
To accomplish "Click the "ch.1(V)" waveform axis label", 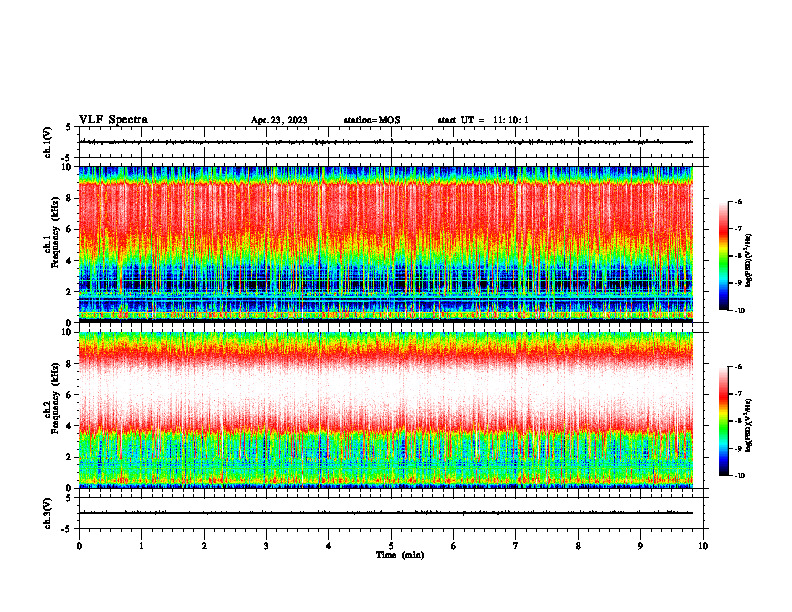I will [x=47, y=142].
